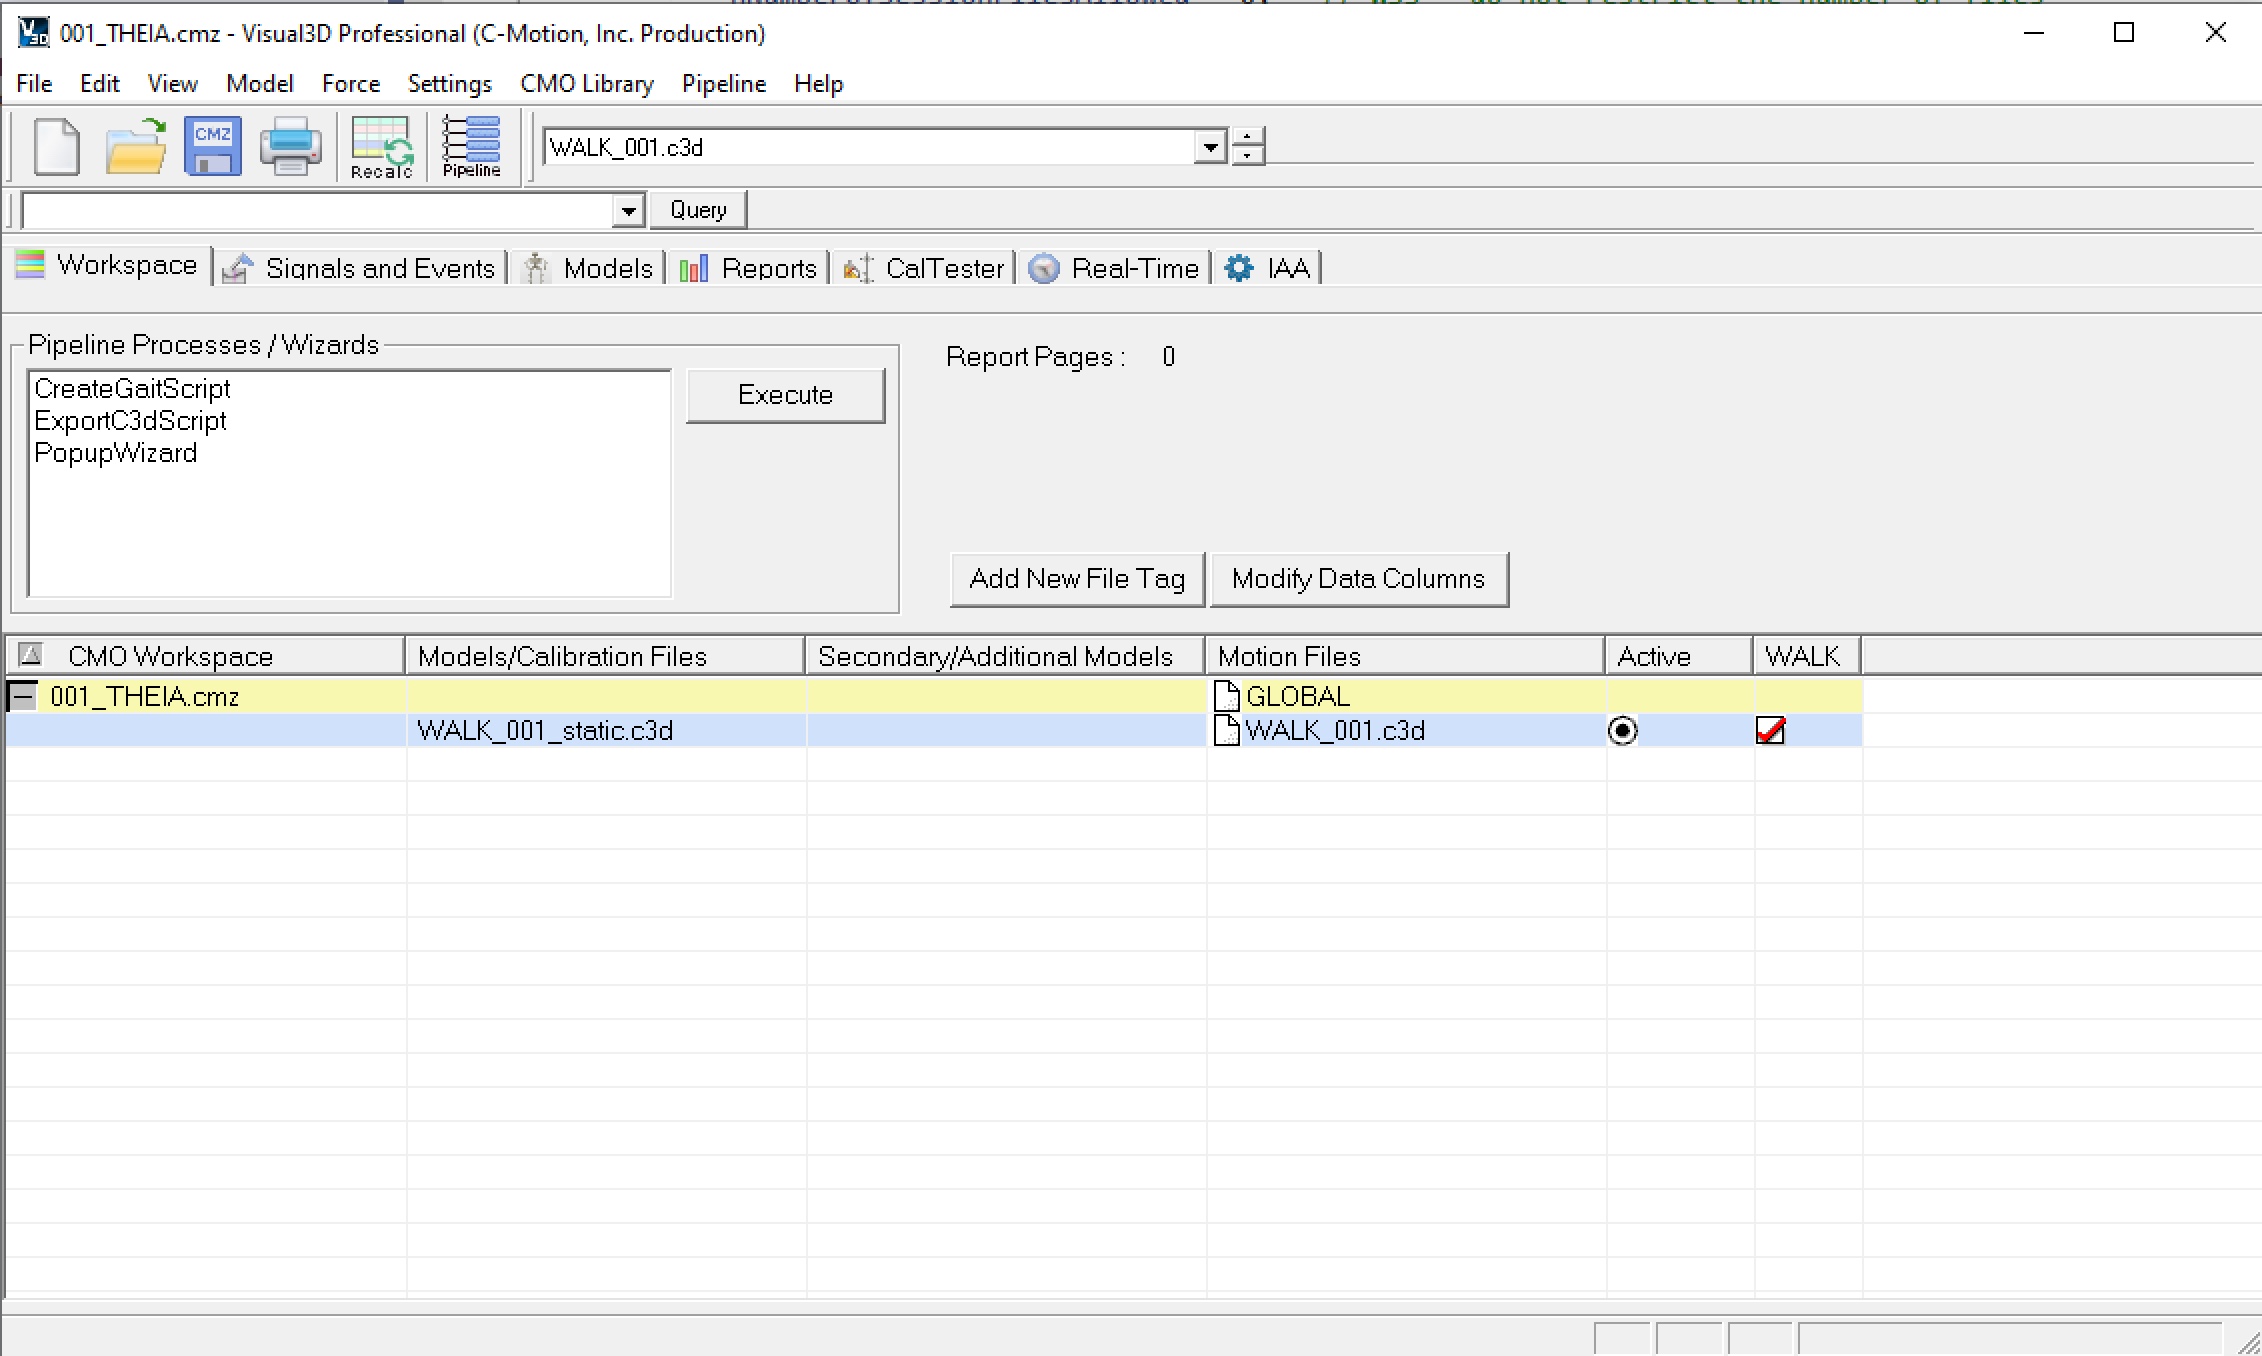Step up the active file spinner
The image size is (2262, 1356).
[x=1247, y=137]
